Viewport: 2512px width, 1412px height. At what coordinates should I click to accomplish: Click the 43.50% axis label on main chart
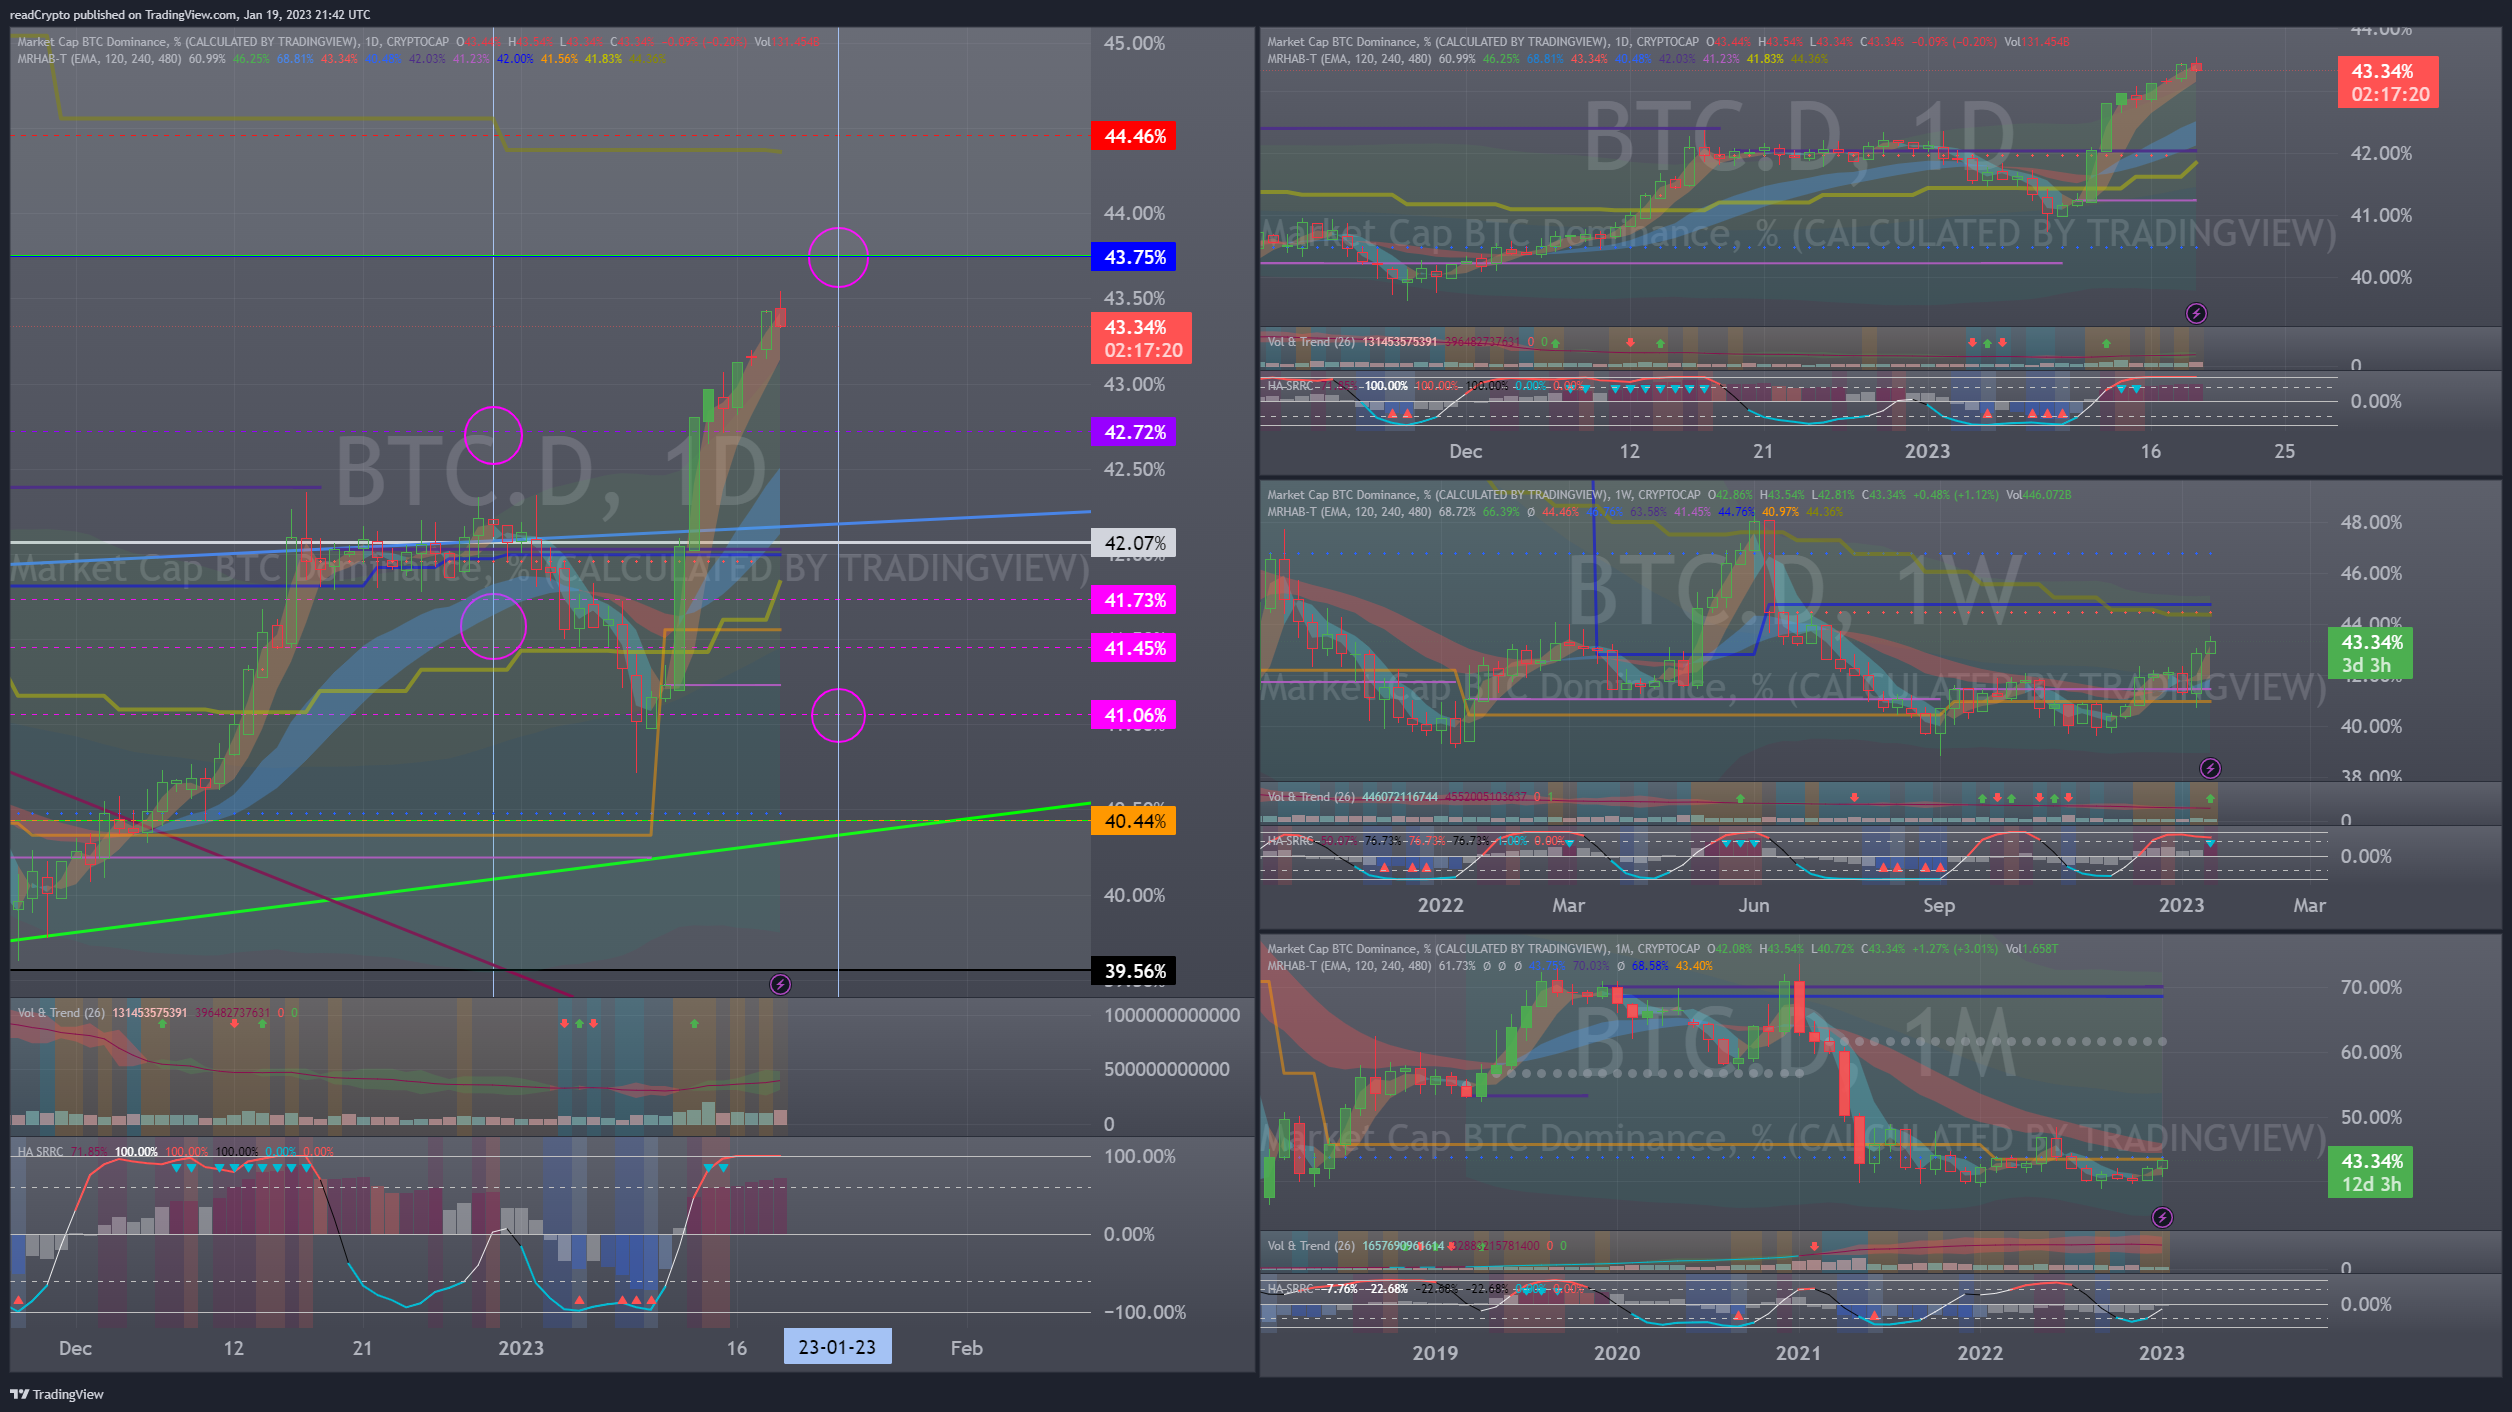[1134, 298]
